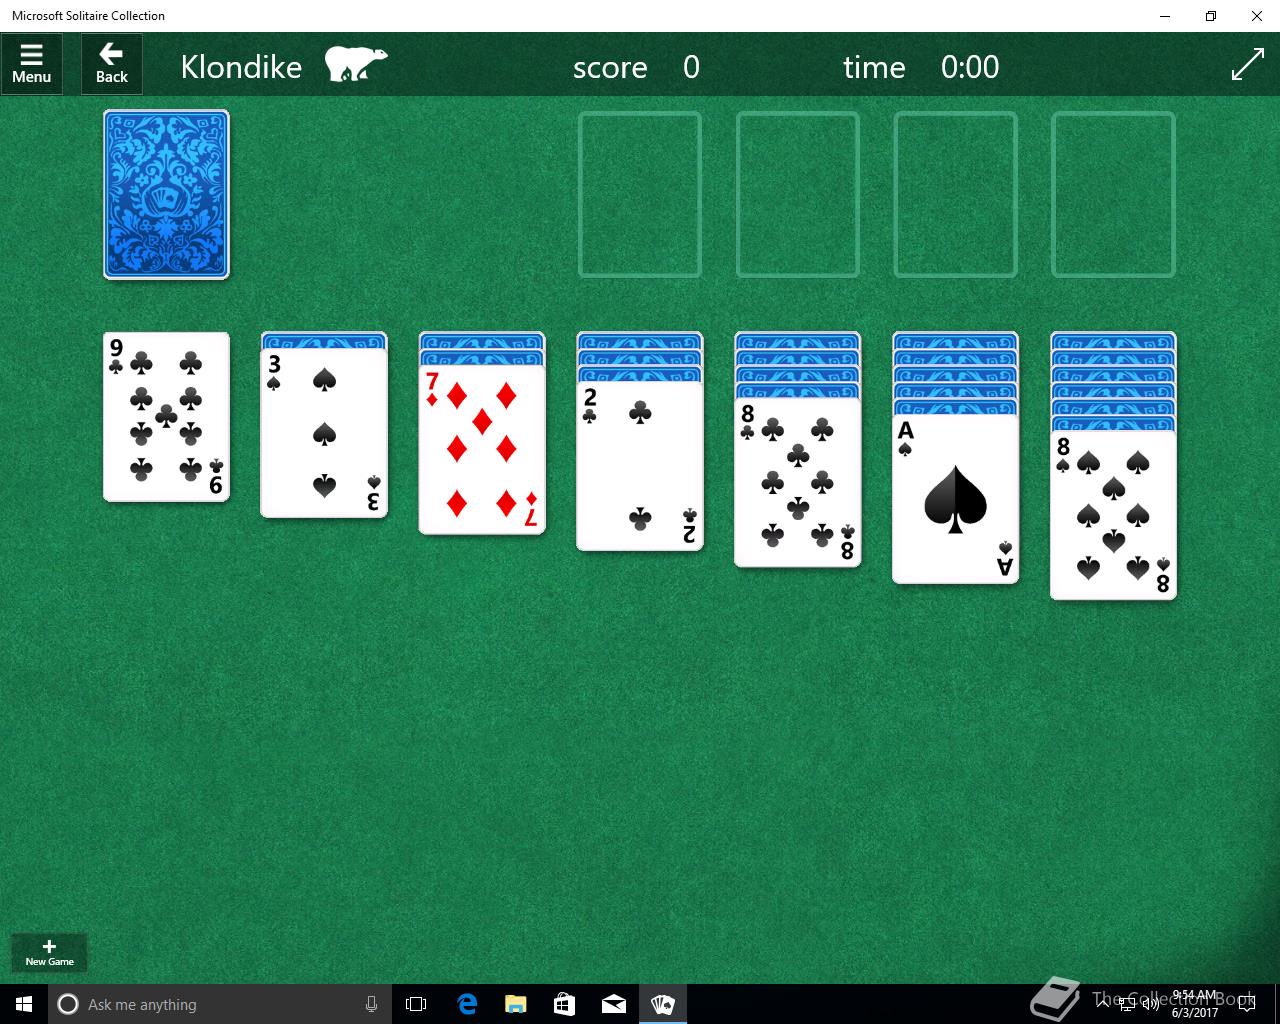Open Task View in the taskbar
This screenshot has height=1024, width=1280.
tap(416, 1004)
